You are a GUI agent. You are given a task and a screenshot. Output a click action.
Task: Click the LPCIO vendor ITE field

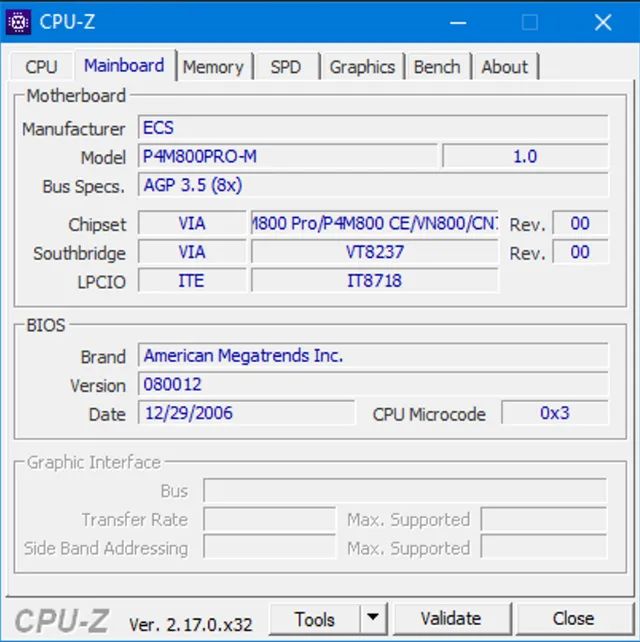pyautogui.click(x=192, y=281)
